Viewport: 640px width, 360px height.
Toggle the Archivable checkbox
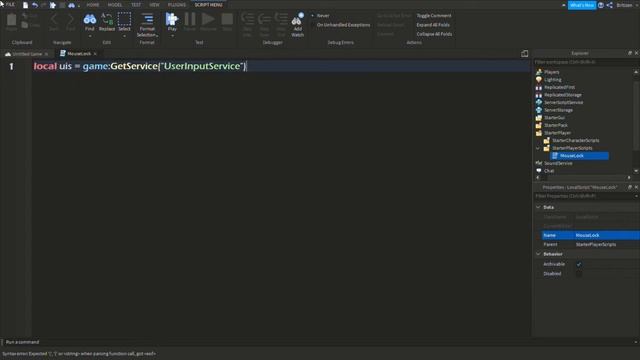click(579, 264)
